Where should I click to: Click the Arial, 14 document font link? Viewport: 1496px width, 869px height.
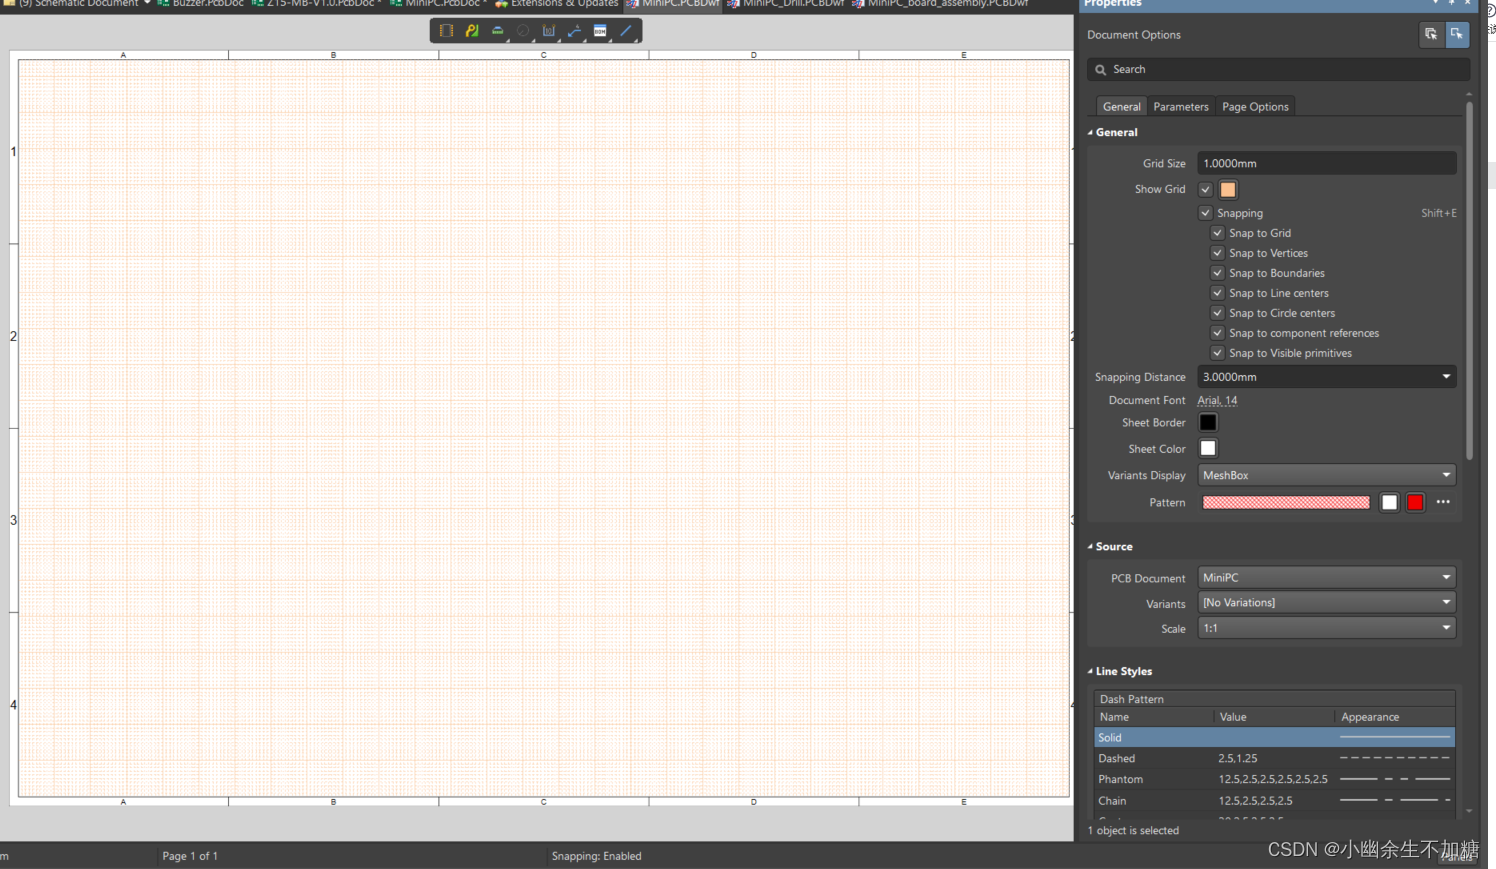pyautogui.click(x=1217, y=400)
